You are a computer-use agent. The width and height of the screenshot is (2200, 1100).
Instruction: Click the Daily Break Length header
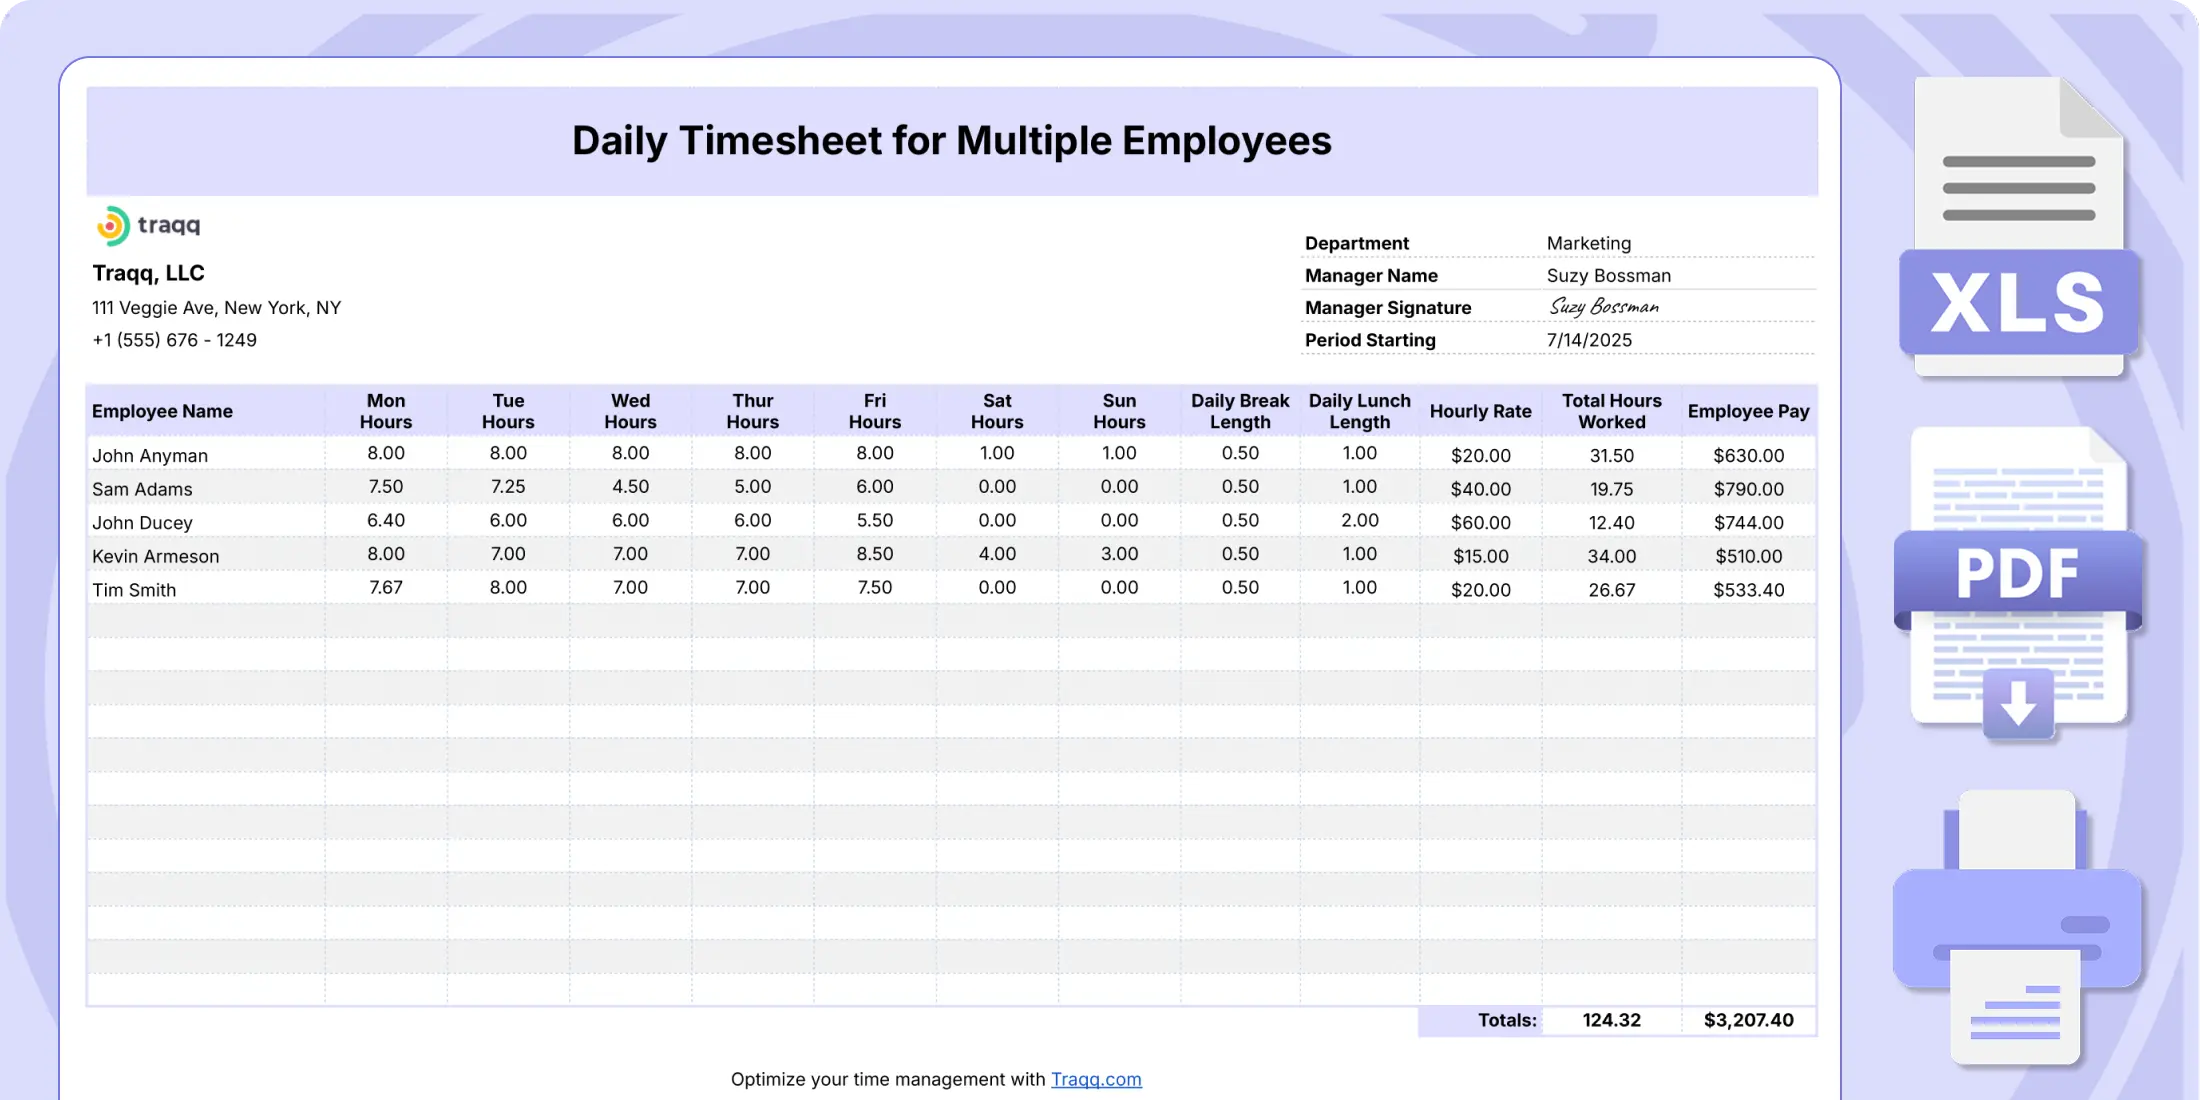[1240, 411]
